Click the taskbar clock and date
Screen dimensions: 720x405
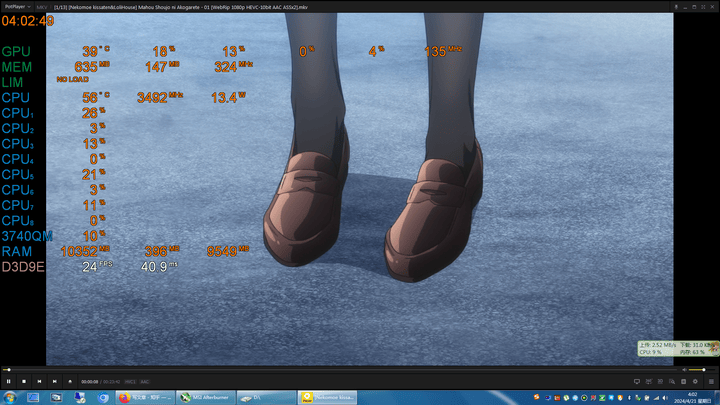(x=692, y=398)
